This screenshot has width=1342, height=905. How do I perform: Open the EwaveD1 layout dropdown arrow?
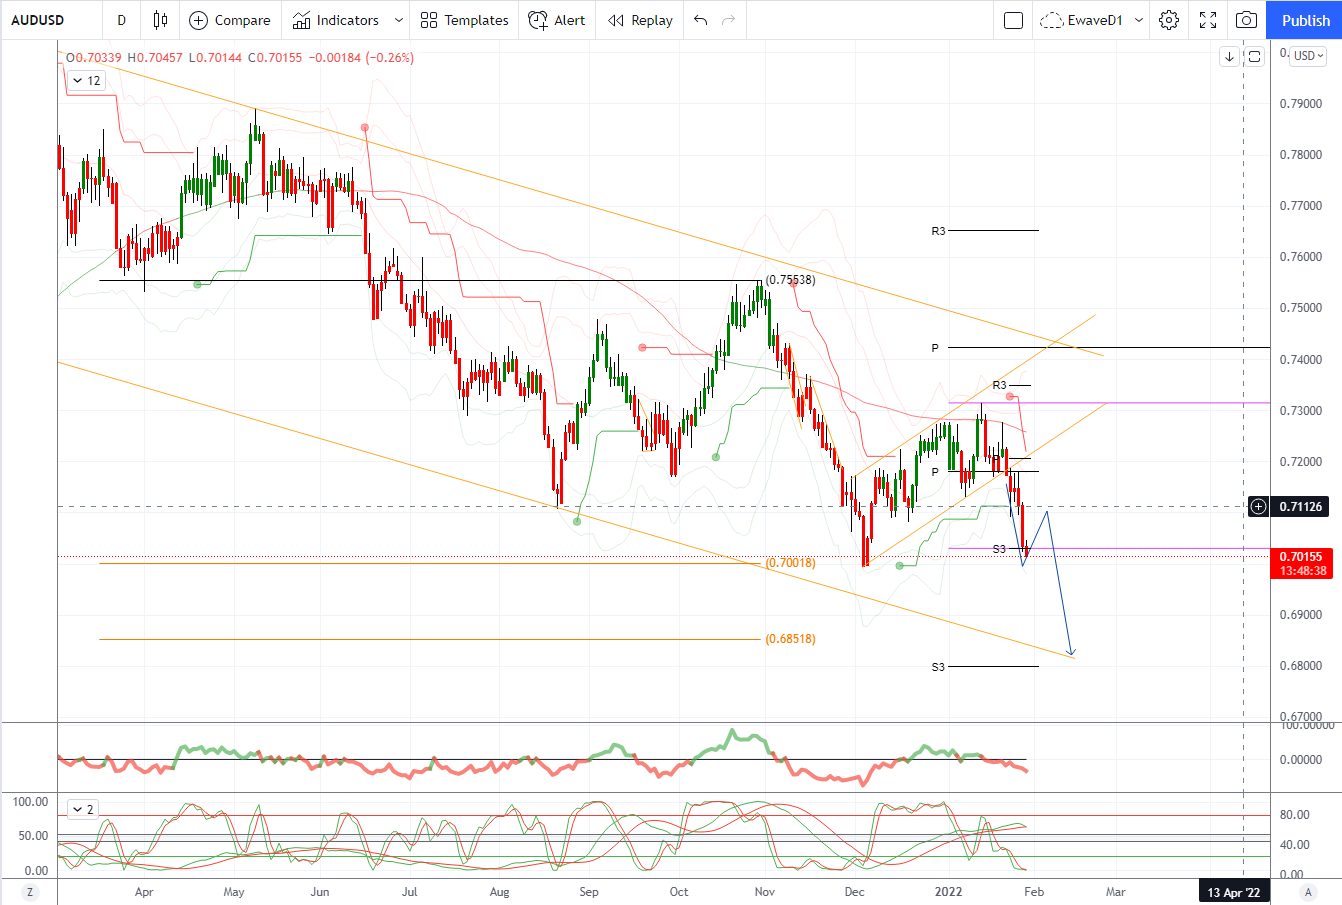point(1139,20)
